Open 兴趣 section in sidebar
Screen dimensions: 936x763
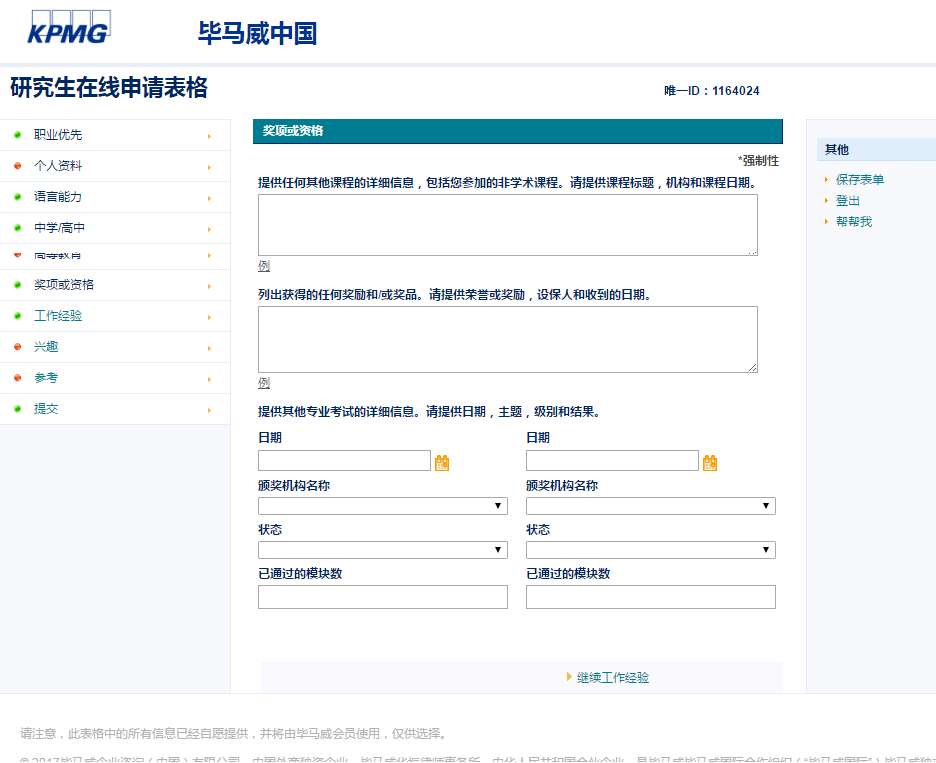[x=46, y=347]
